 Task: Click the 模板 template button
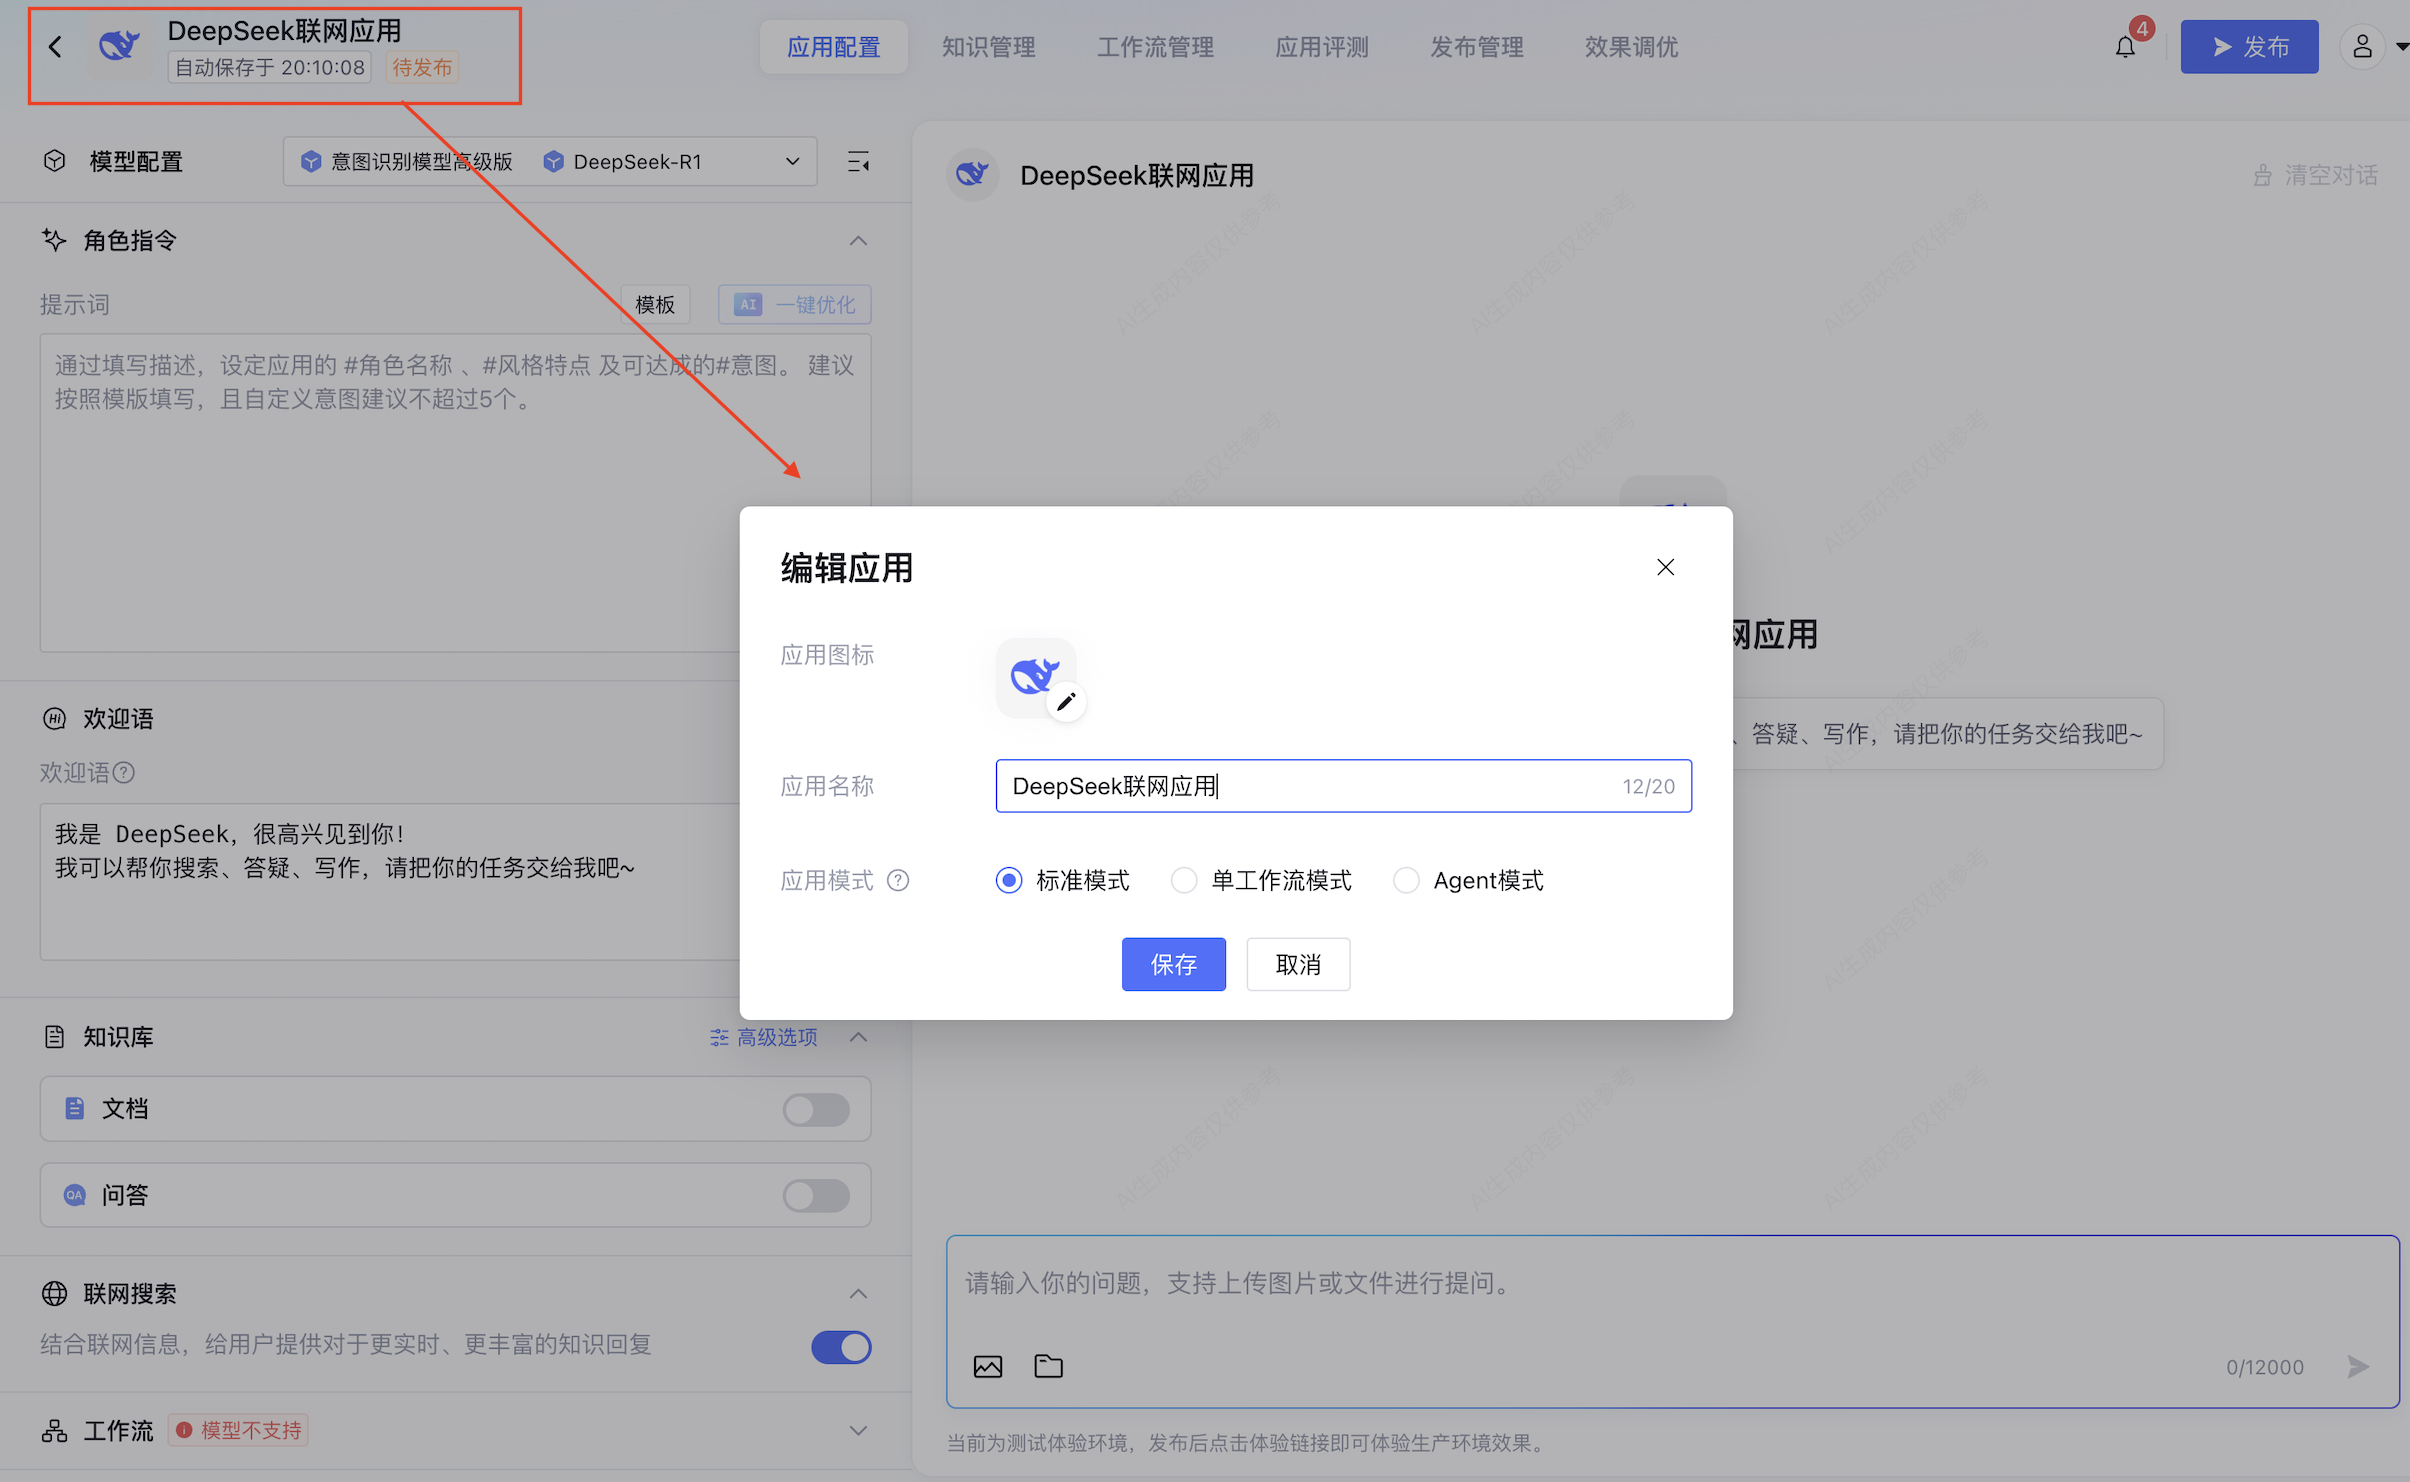(x=655, y=304)
